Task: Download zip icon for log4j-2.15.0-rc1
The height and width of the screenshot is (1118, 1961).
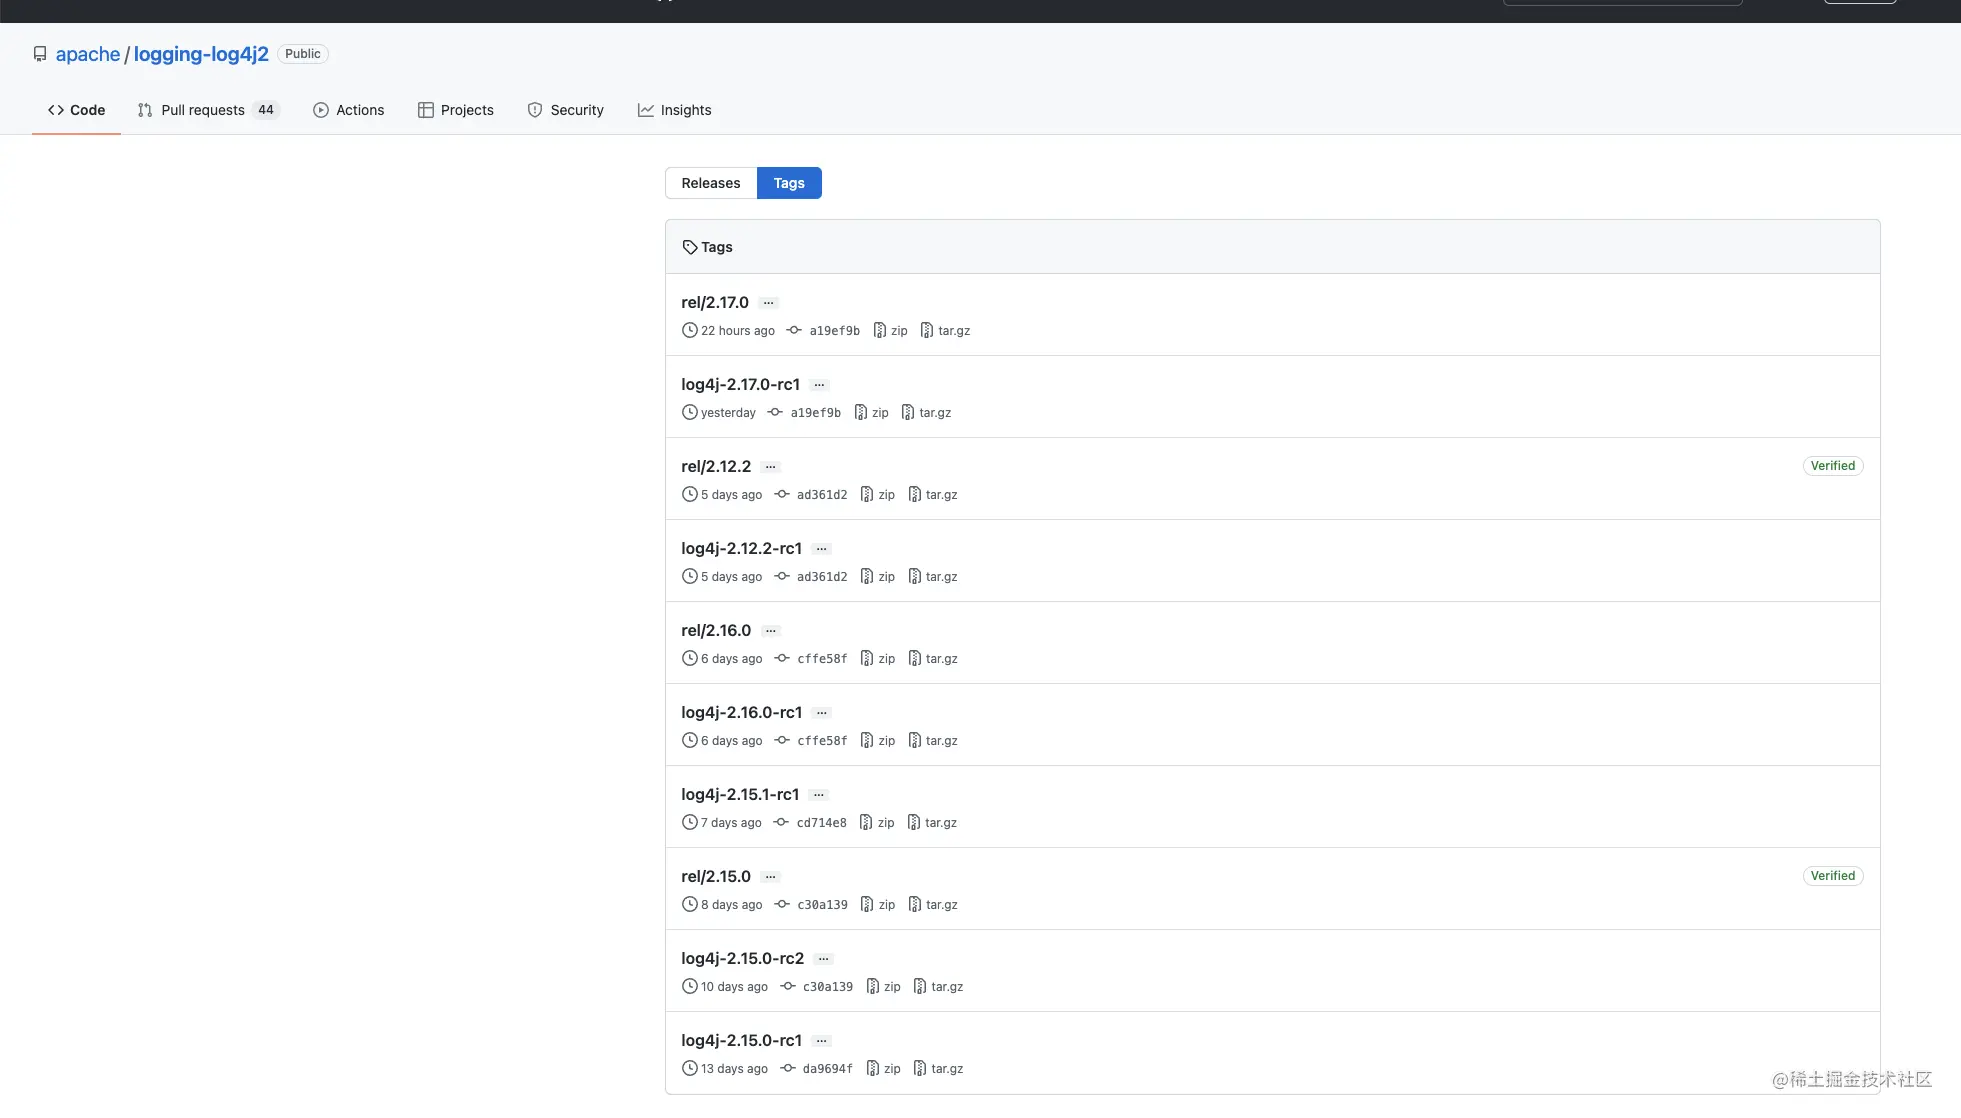Action: click(873, 1068)
